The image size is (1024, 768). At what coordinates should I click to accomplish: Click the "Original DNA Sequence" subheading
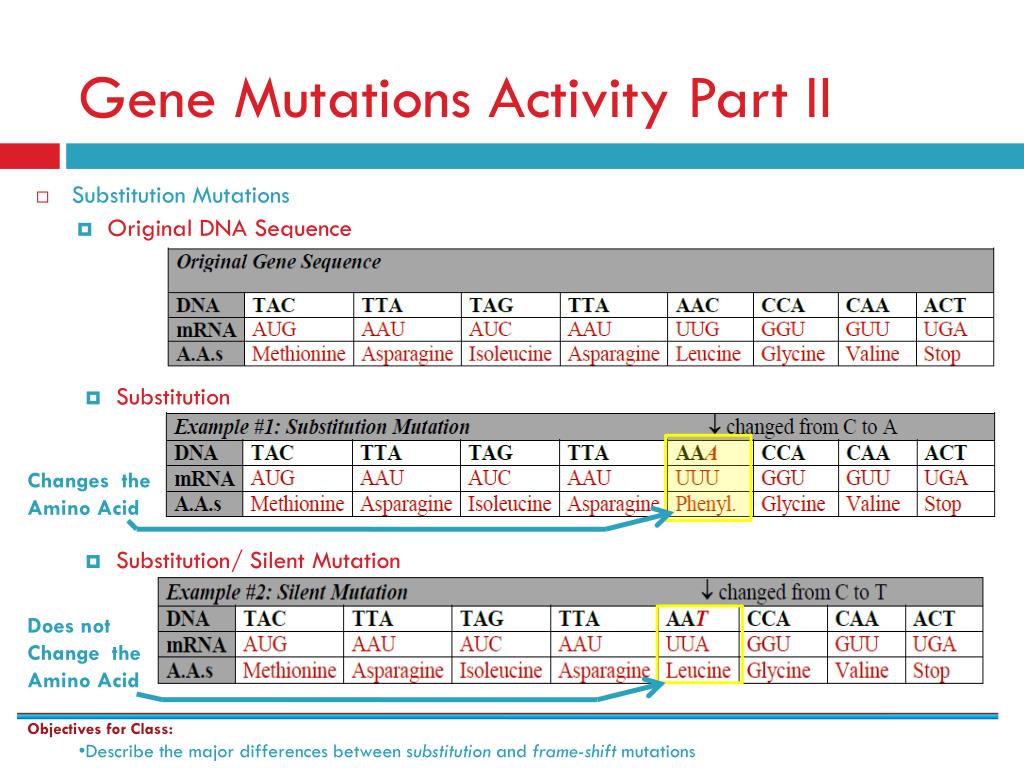coord(229,229)
